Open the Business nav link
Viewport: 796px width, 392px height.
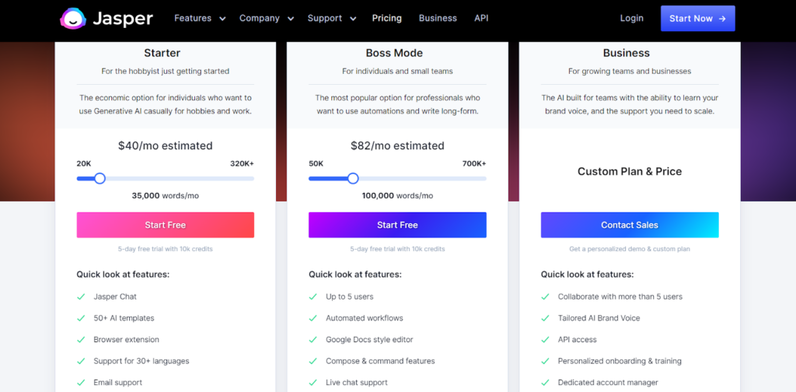coord(438,18)
